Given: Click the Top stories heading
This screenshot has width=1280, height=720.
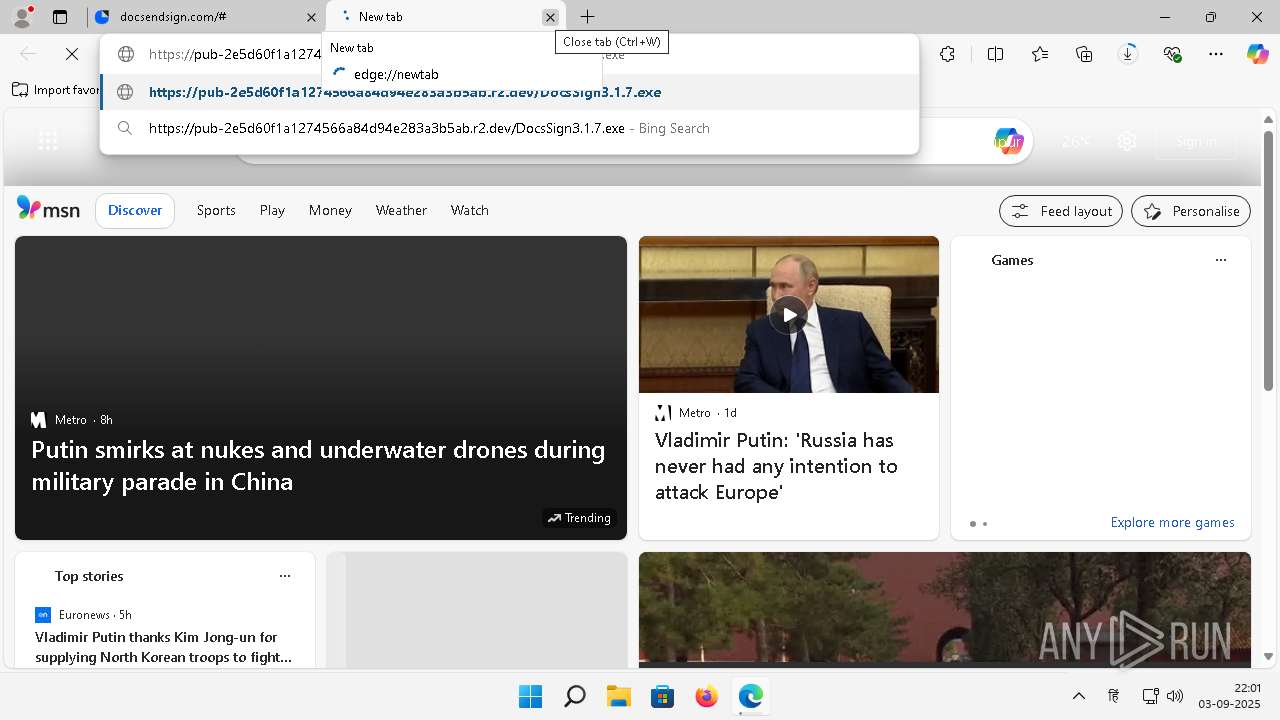Looking at the screenshot, I should tap(89, 576).
